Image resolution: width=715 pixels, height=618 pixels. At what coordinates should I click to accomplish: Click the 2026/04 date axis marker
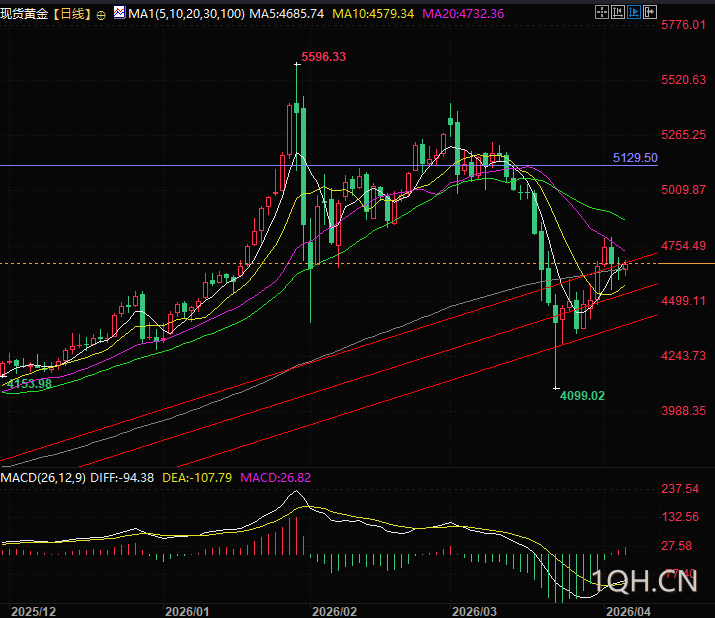pos(628,611)
